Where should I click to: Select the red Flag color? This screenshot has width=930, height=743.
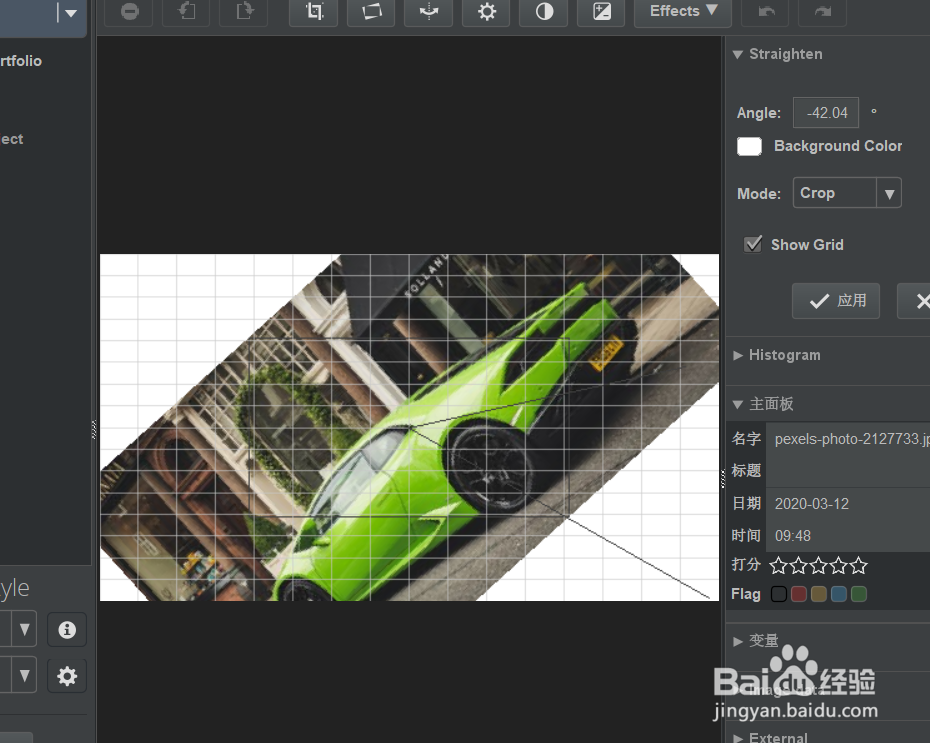(799, 594)
